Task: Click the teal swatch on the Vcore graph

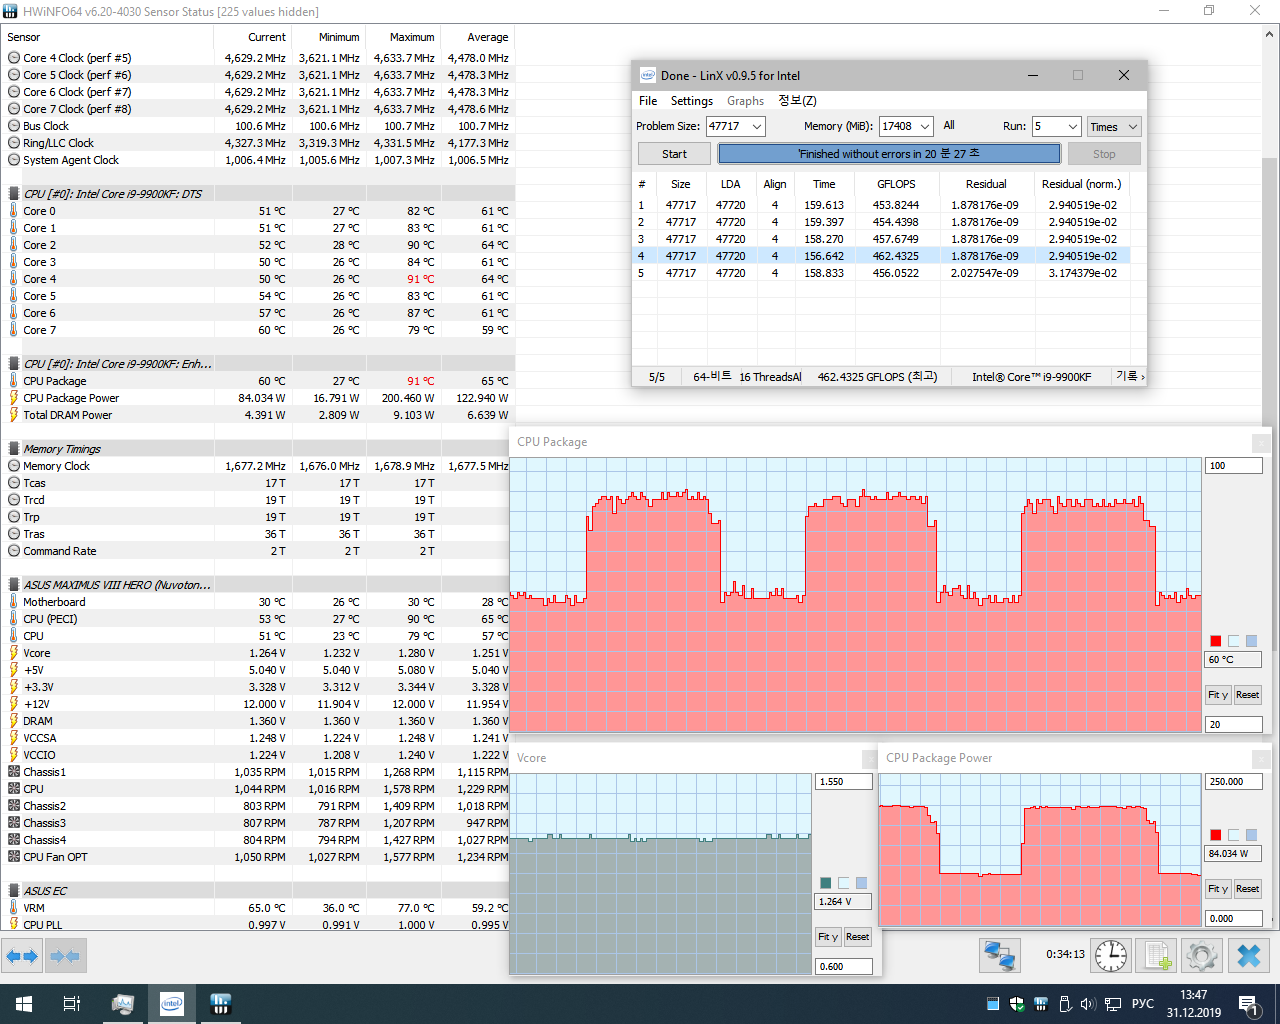Action: [x=825, y=883]
